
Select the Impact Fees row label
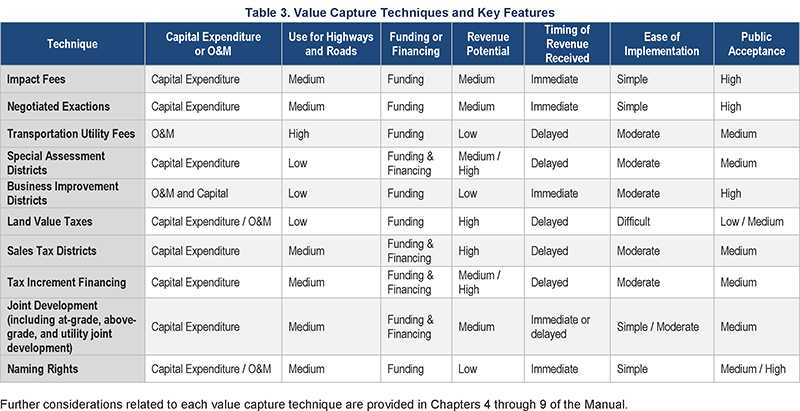pos(72,79)
